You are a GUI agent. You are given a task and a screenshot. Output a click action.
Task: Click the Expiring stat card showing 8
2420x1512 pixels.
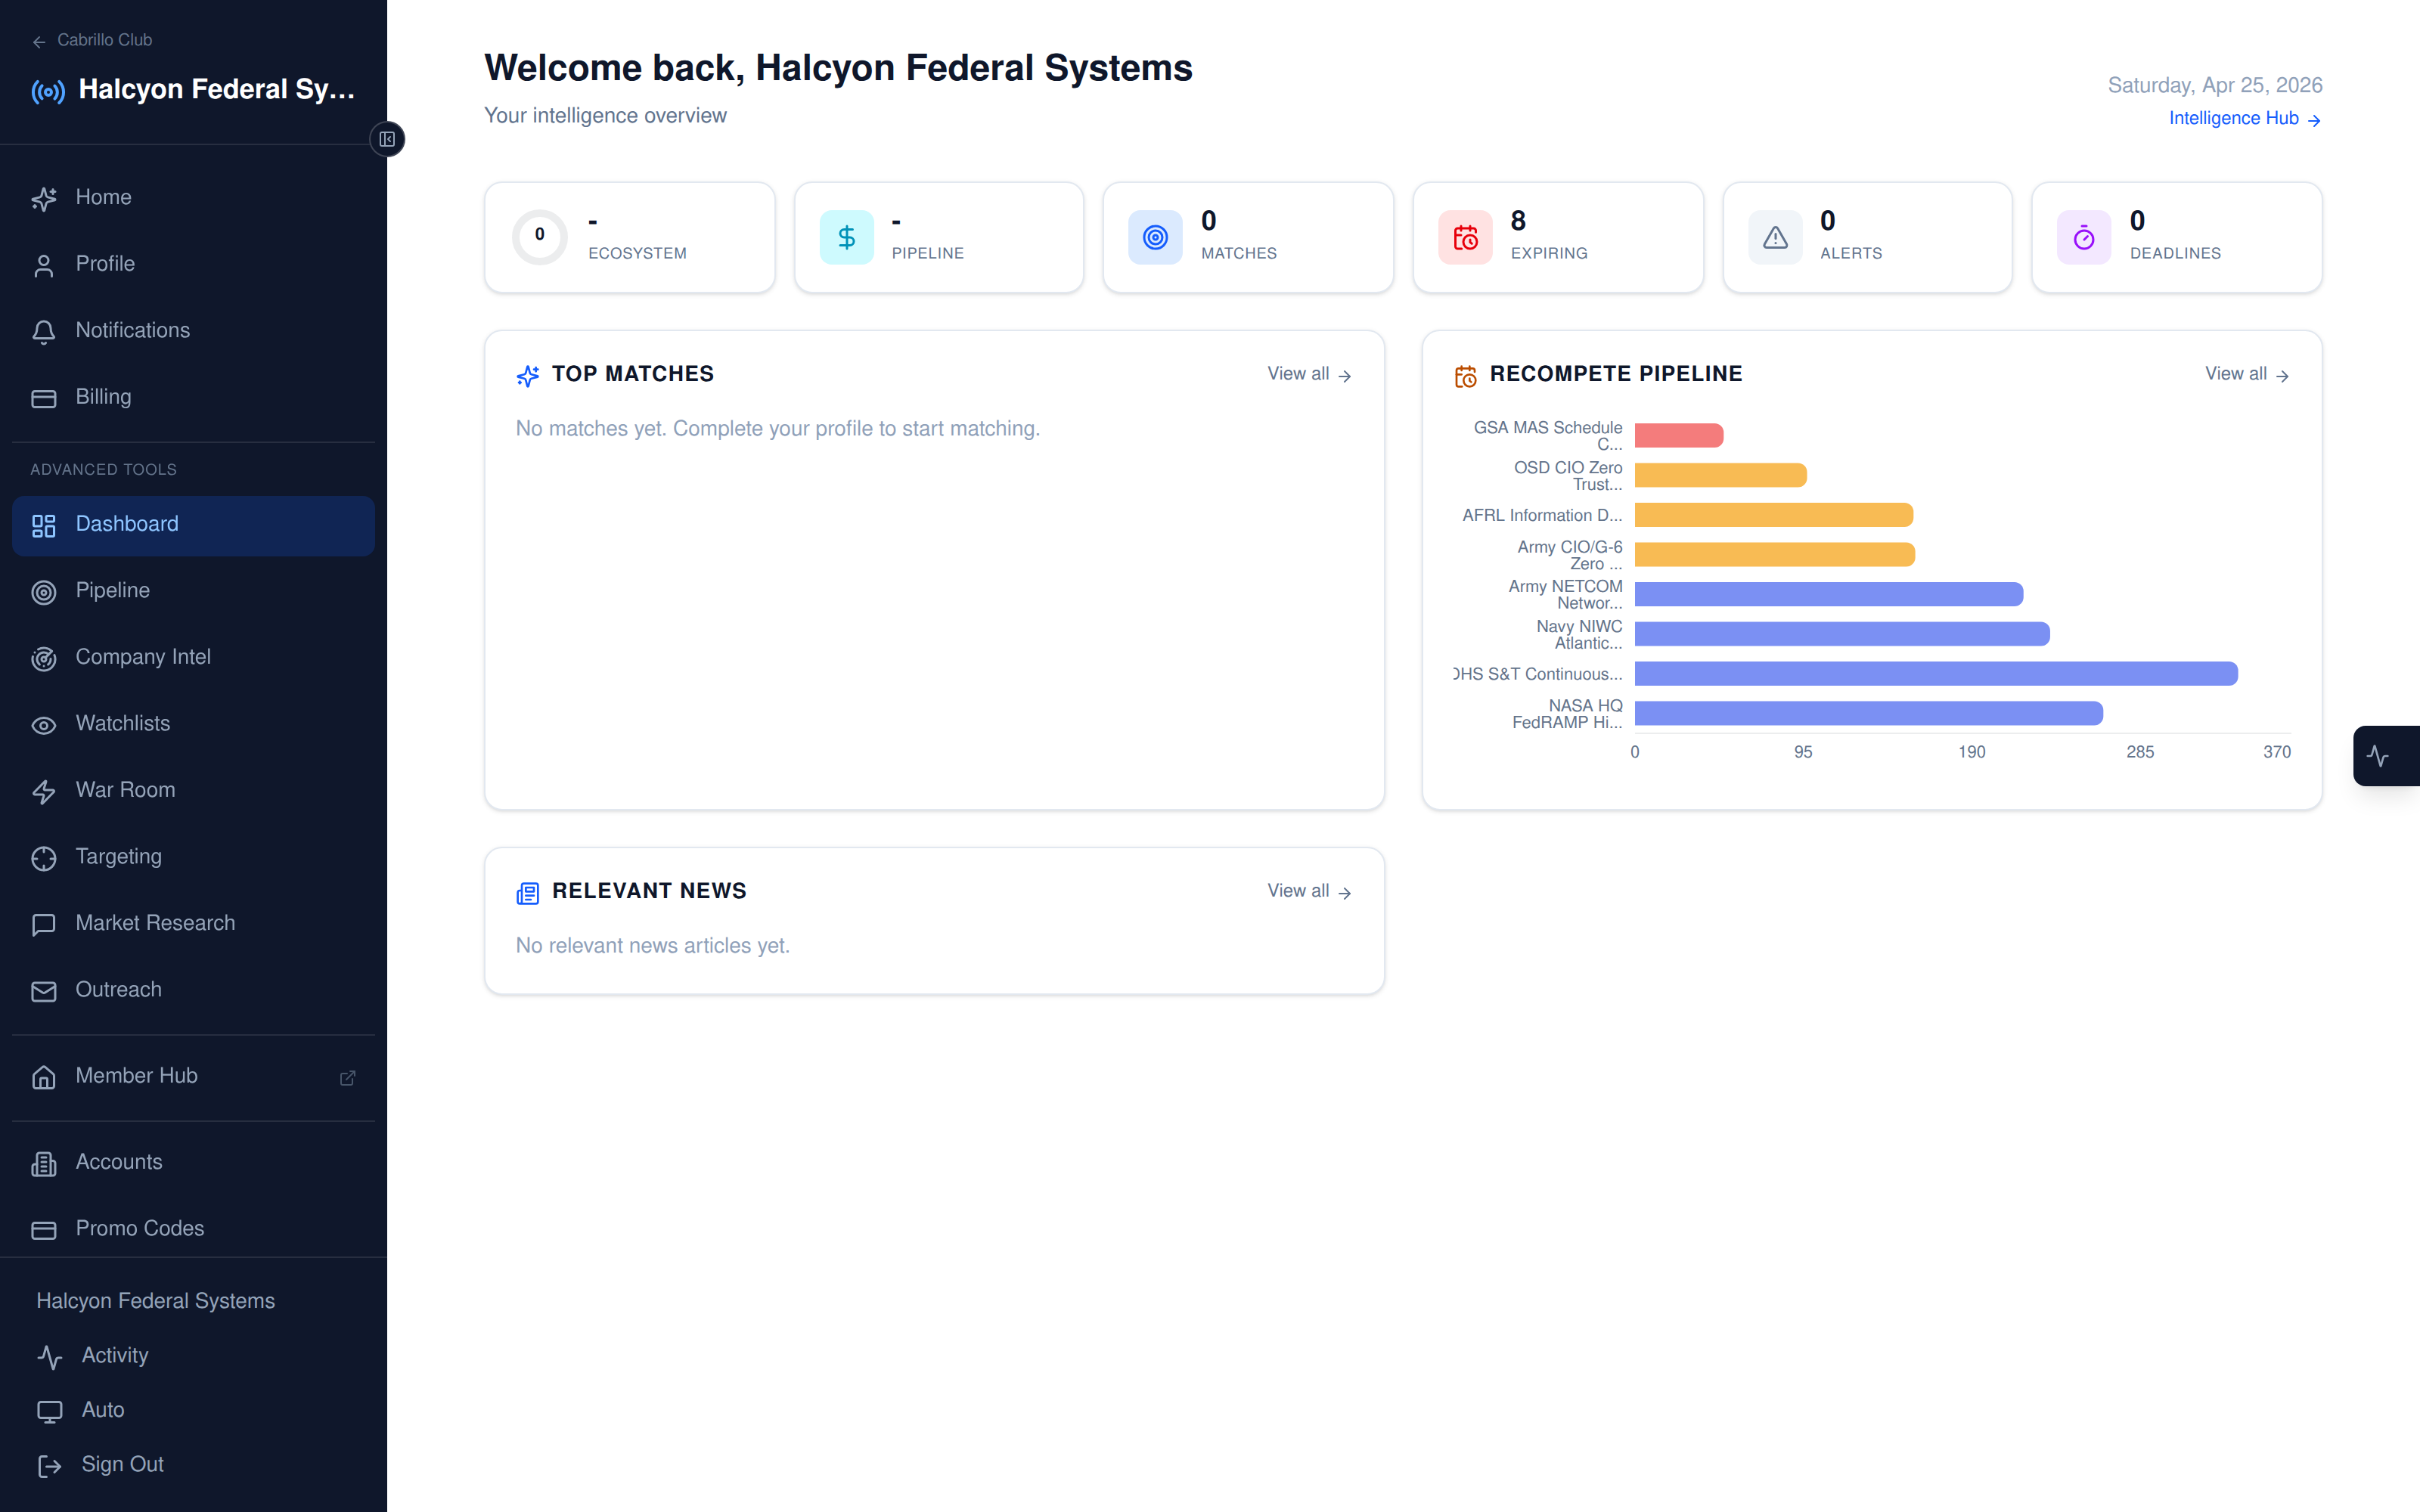[1556, 236]
